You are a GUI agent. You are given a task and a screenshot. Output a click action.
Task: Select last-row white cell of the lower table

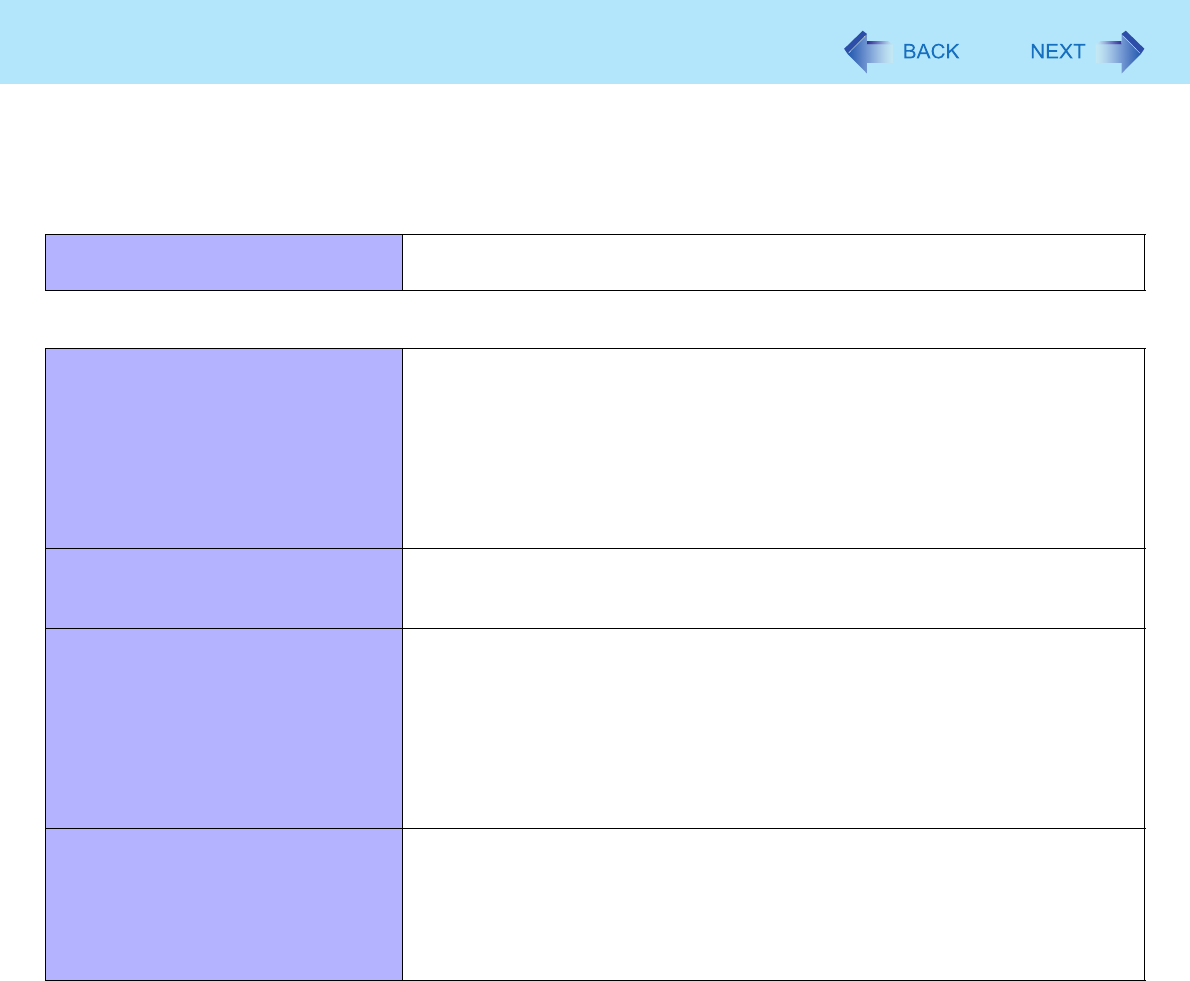pos(772,904)
